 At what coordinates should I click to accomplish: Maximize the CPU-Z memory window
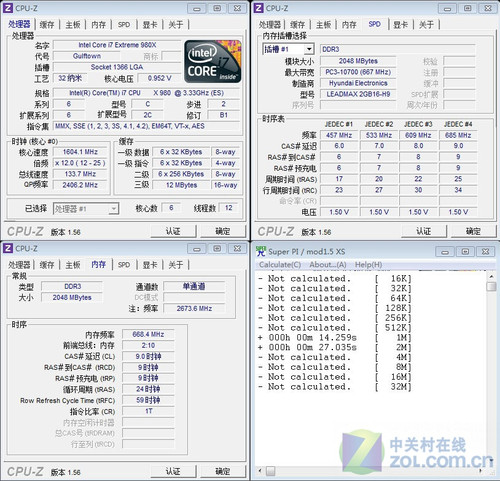point(217,249)
